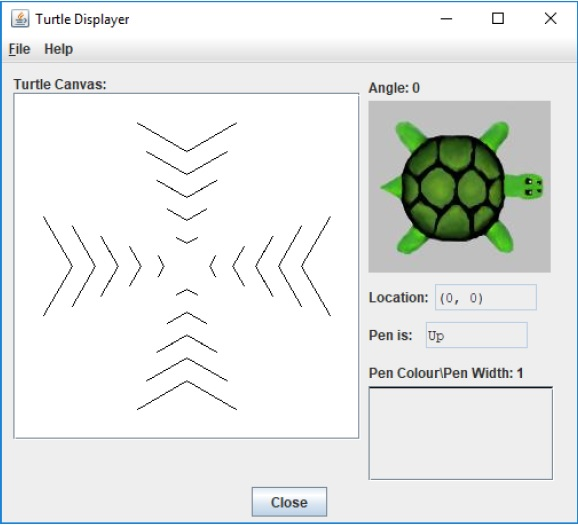The width and height of the screenshot is (578, 525).
Task: Click the 'Turtle Displayer' window title
Action: [x=82, y=19]
